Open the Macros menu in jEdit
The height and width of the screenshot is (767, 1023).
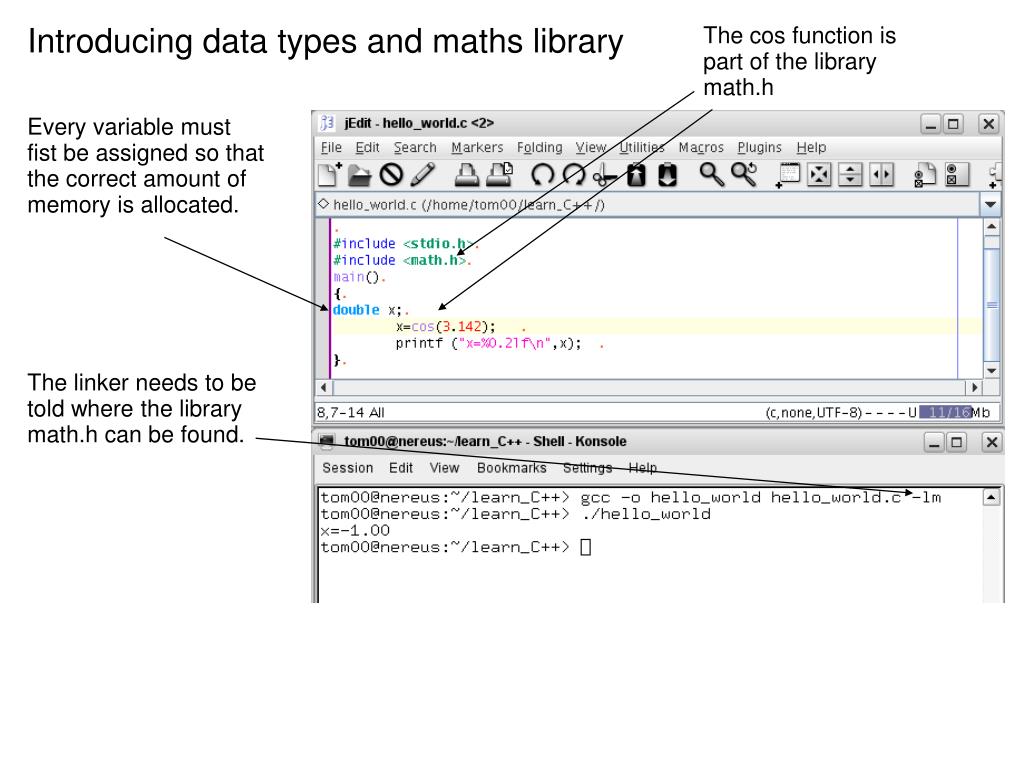tap(701, 147)
